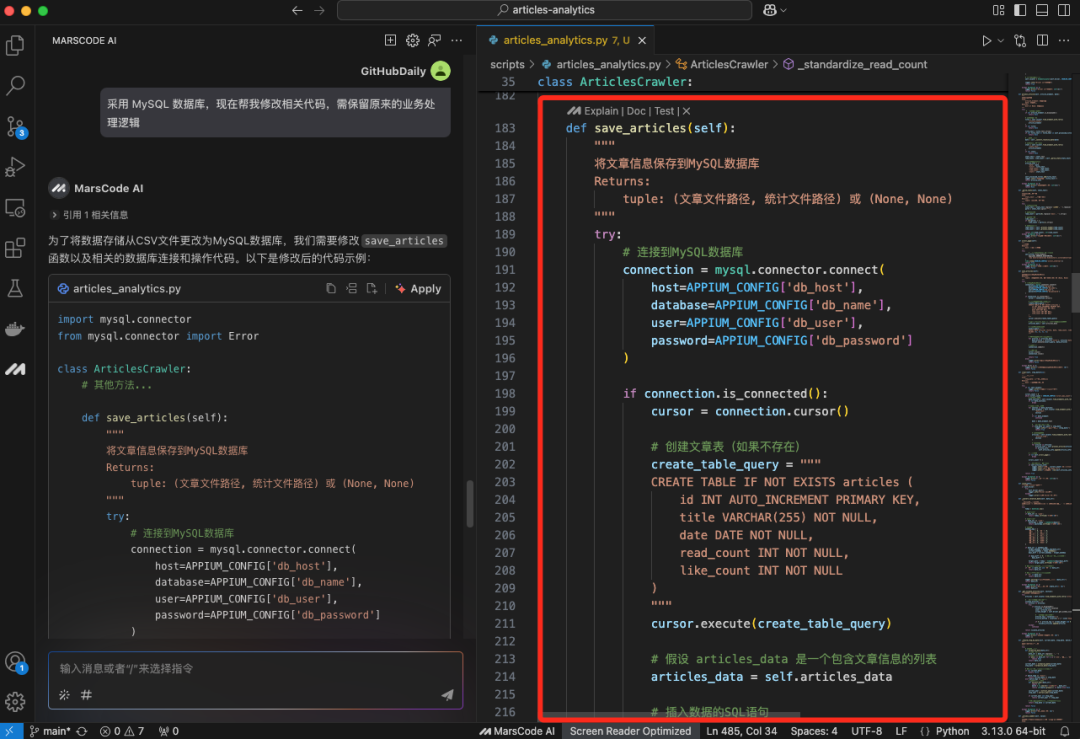The height and width of the screenshot is (739, 1080).
Task: Click the chat panel vertical scrollbar thumb
Action: point(470,503)
